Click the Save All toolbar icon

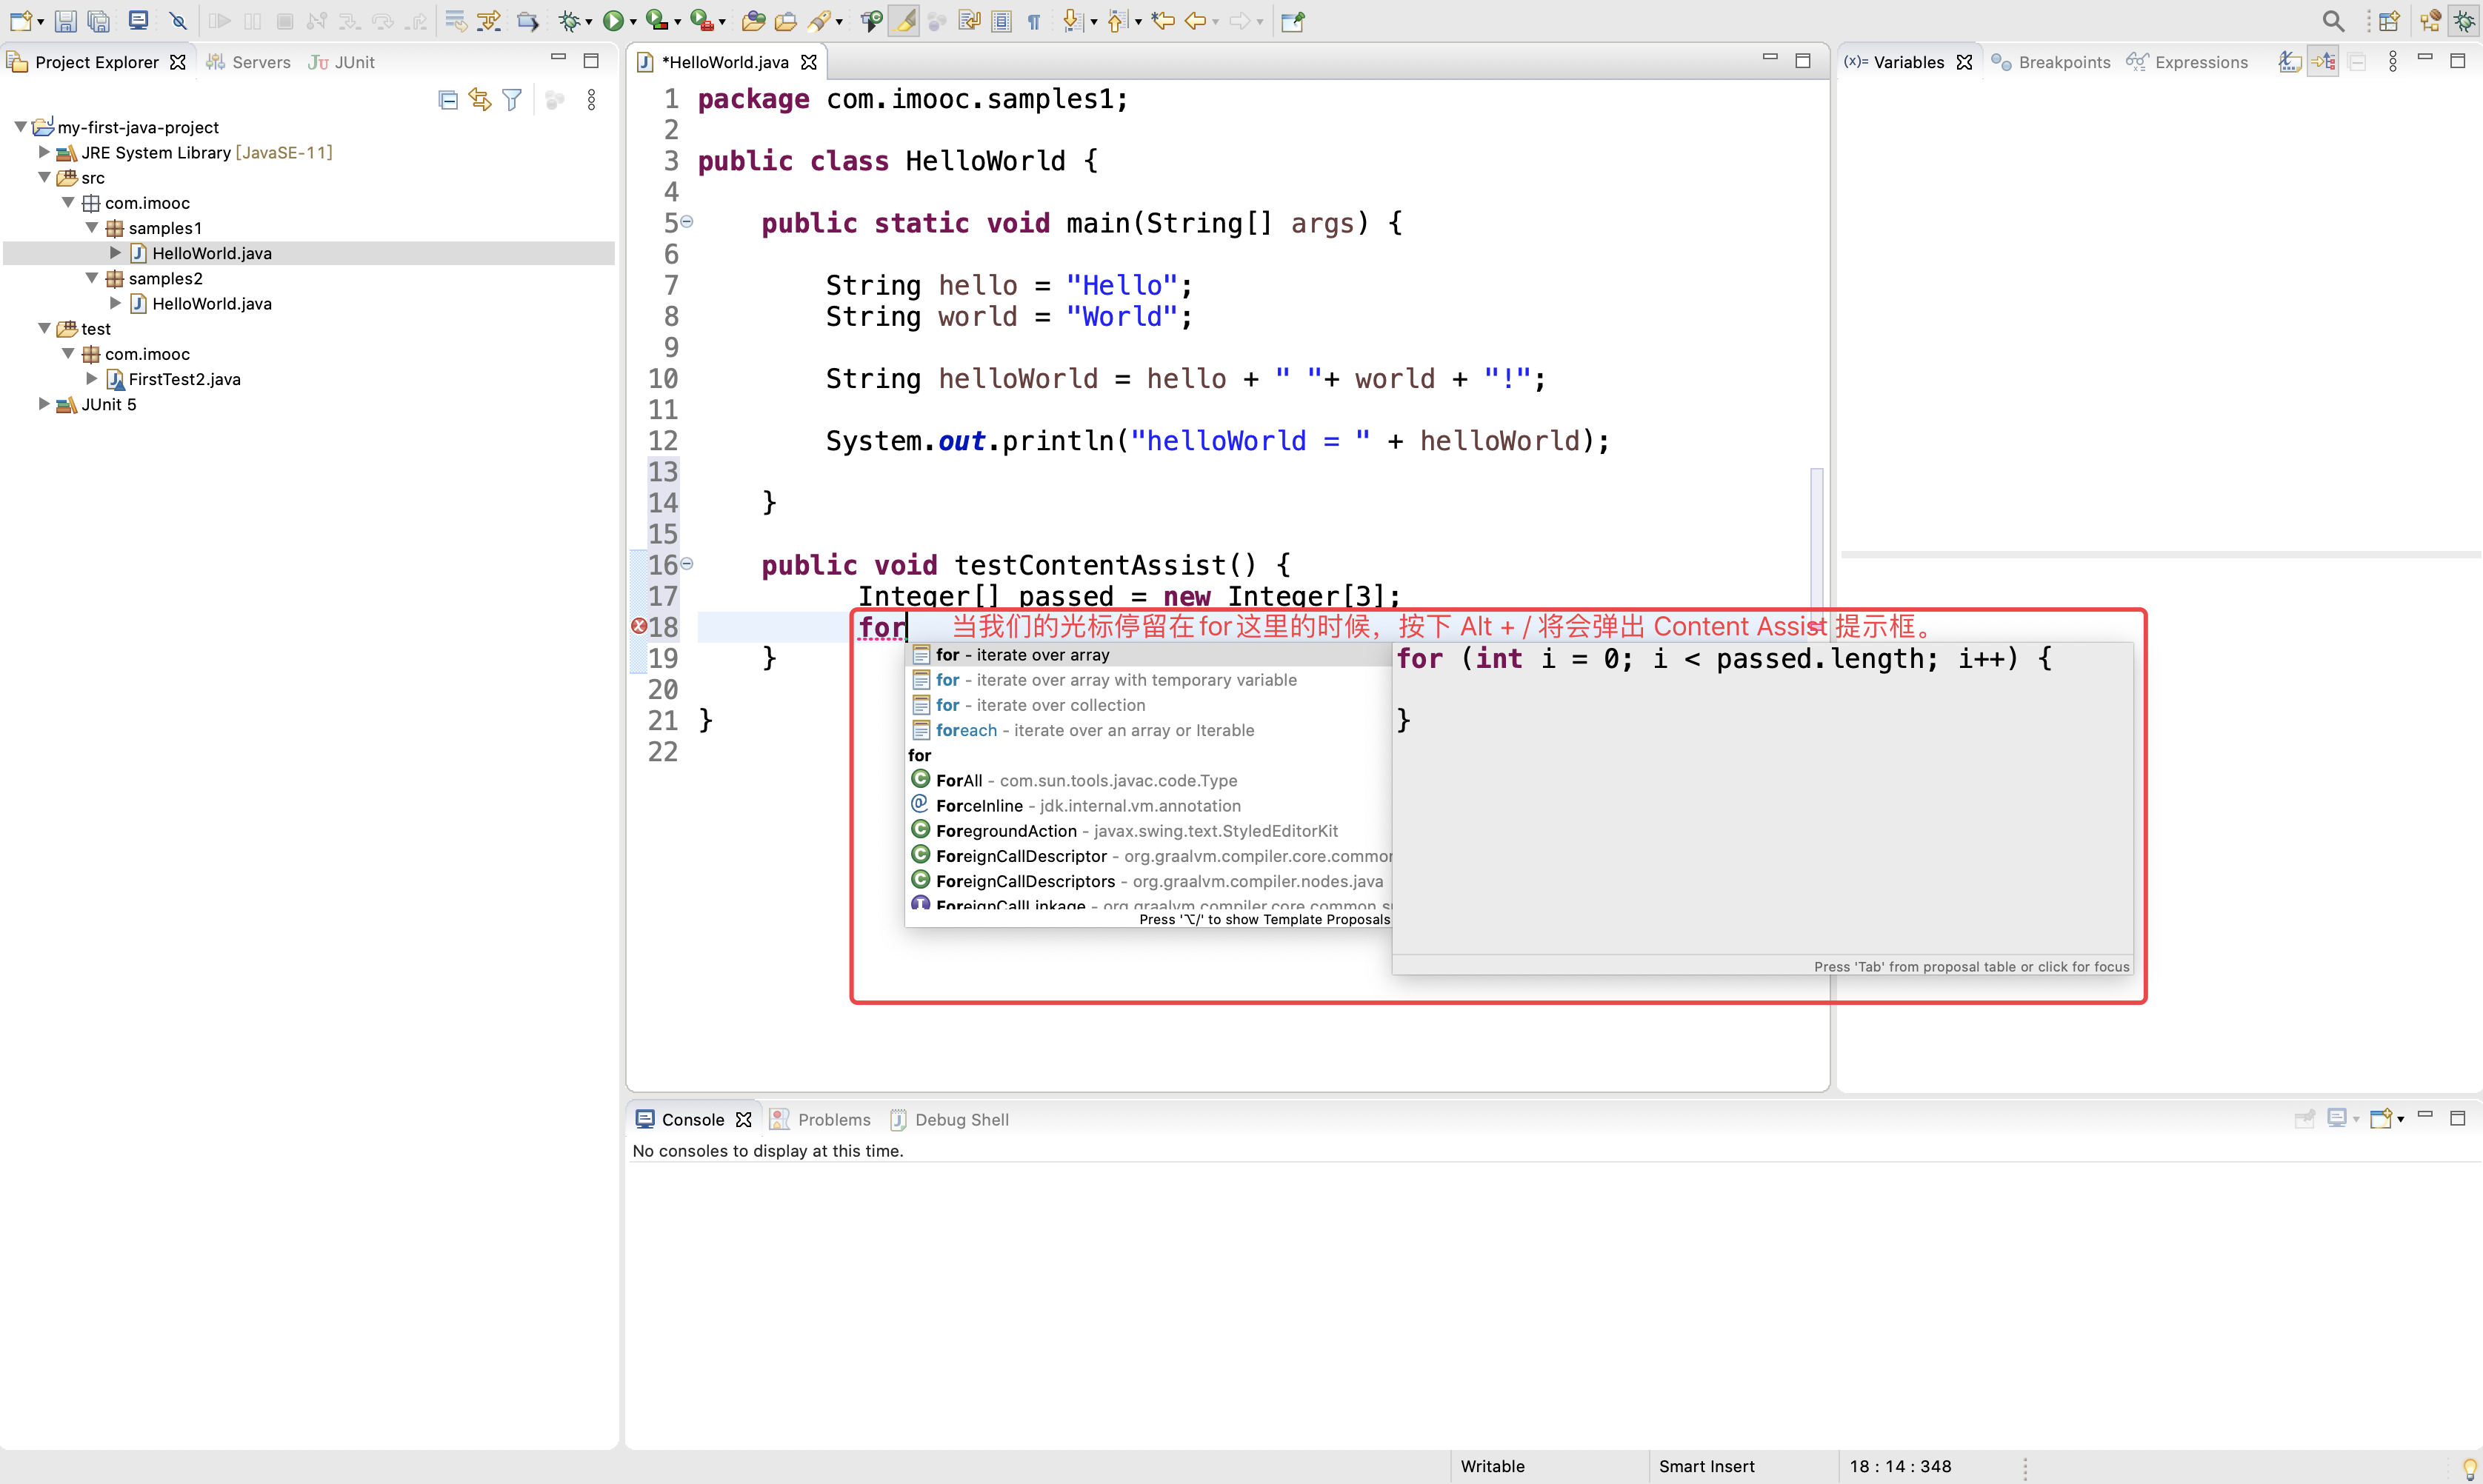[x=99, y=20]
